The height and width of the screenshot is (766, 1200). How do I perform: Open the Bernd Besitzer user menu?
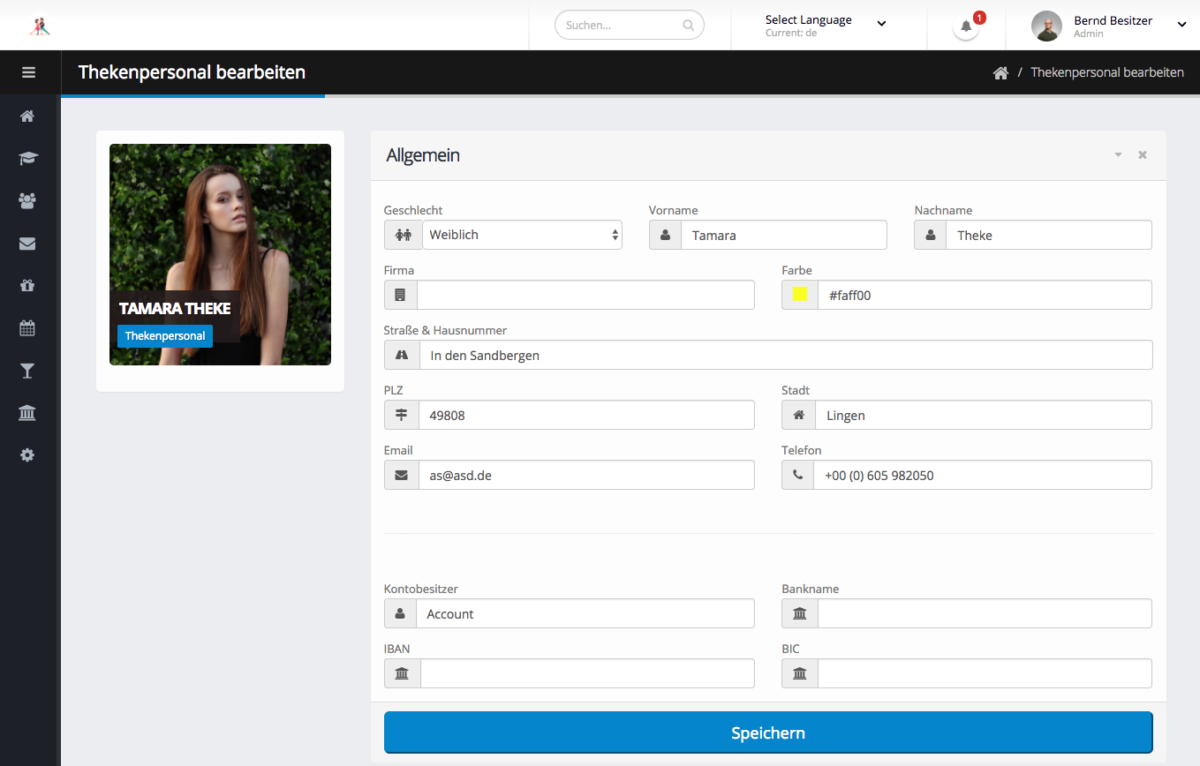[x=1110, y=26]
